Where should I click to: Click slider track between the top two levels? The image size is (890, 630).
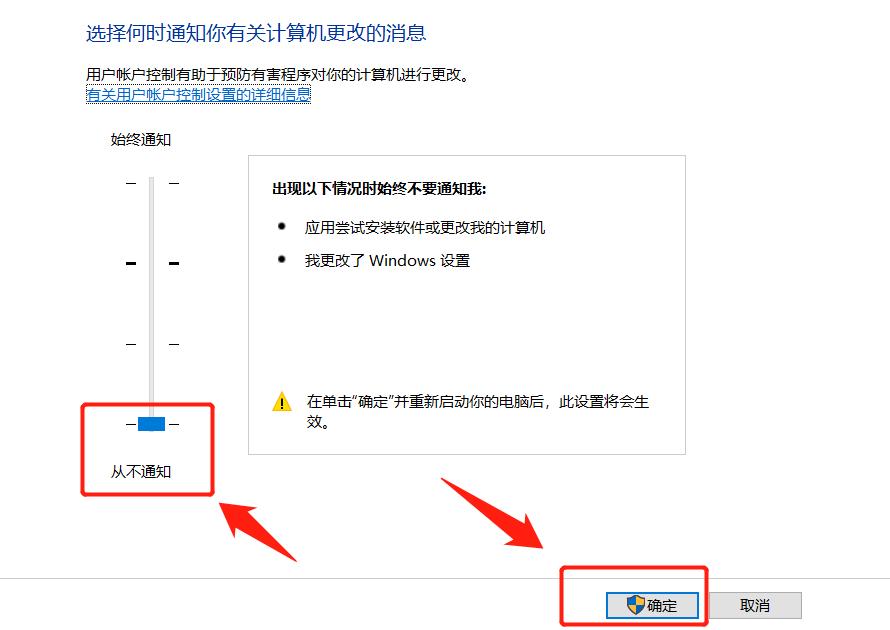(x=152, y=224)
